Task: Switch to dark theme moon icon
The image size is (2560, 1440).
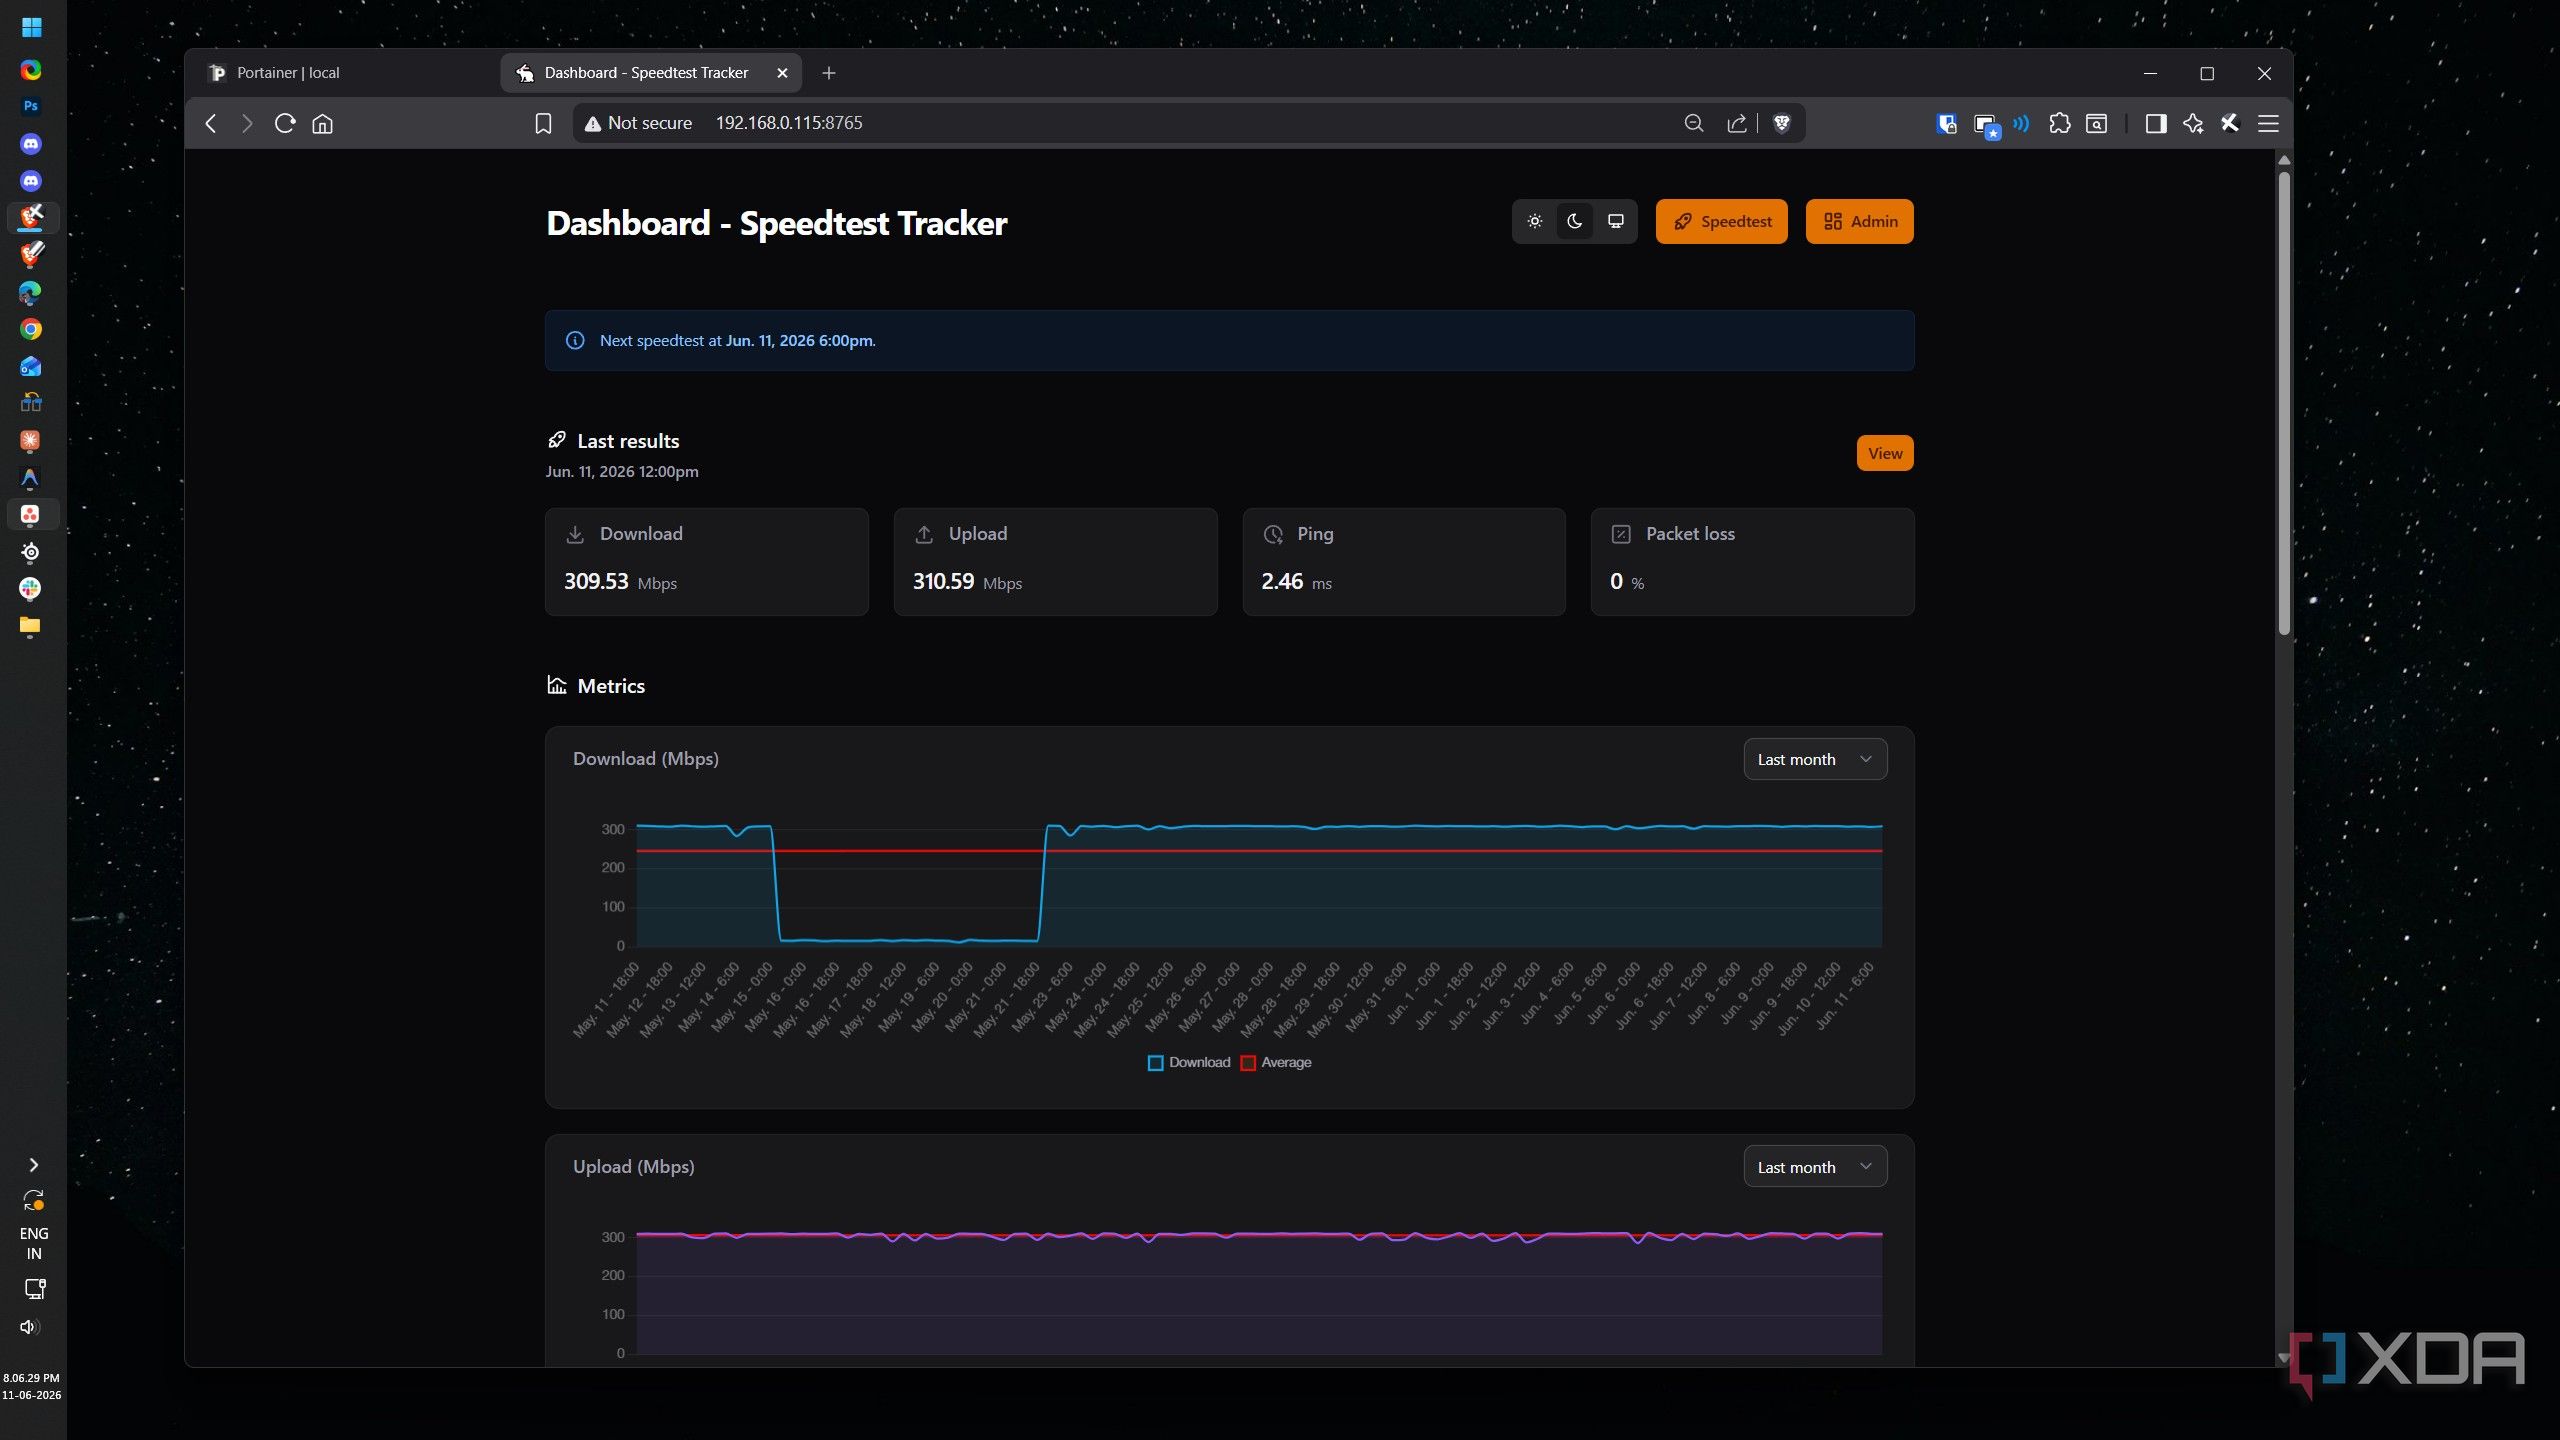Action: [1575, 221]
